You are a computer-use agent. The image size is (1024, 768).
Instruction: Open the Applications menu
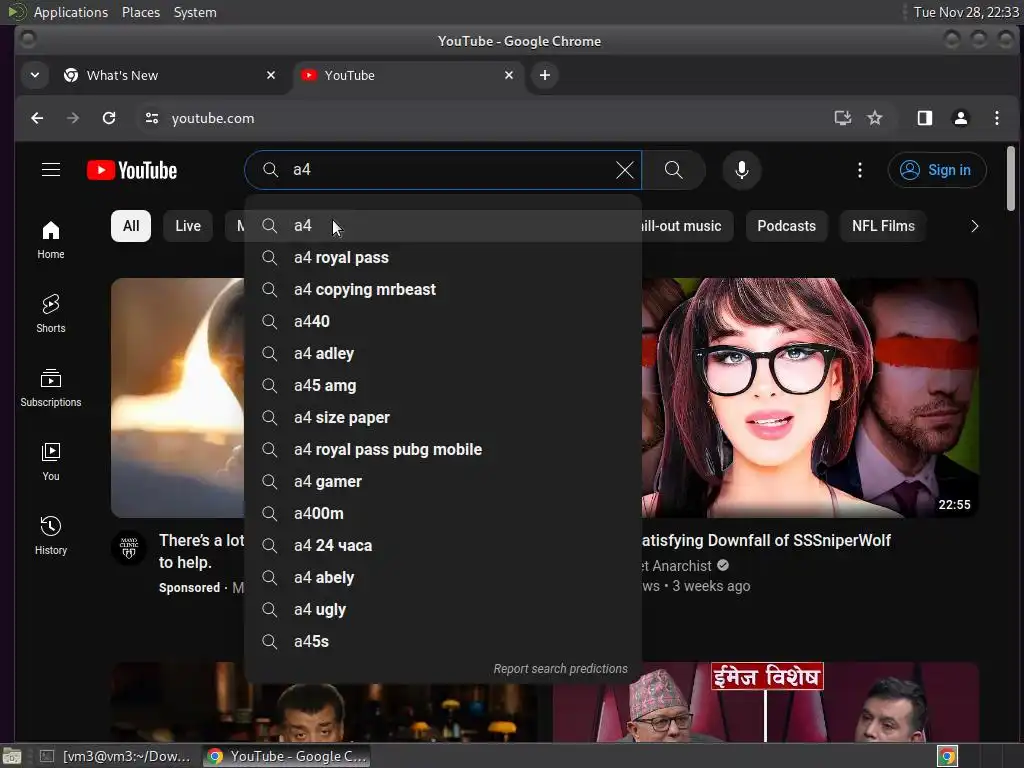pos(71,12)
